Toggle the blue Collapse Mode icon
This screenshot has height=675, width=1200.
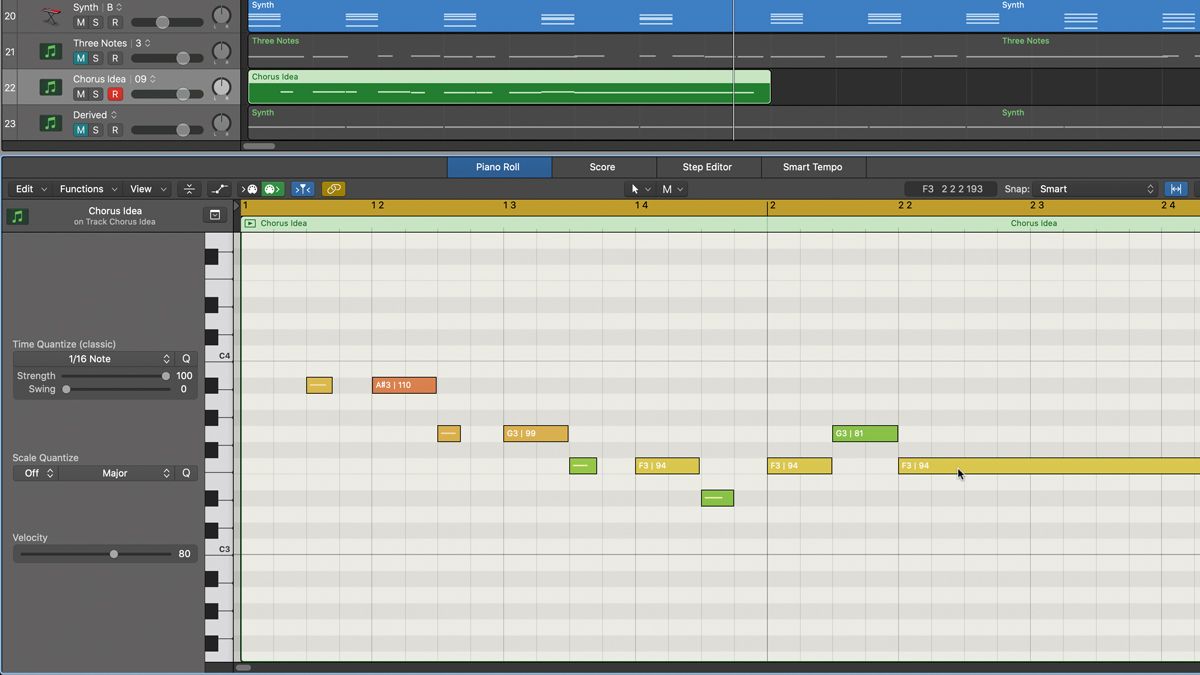pos(303,188)
